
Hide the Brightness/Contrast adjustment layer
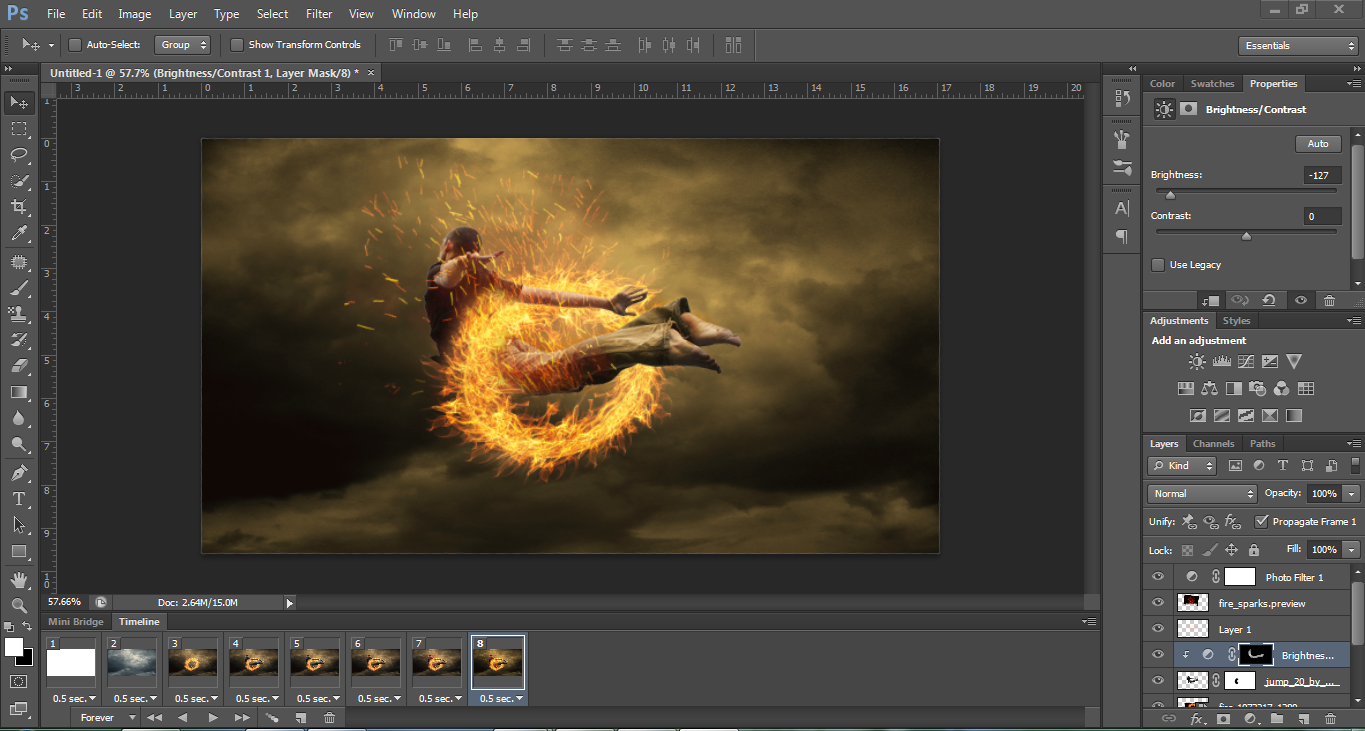pos(1158,655)
